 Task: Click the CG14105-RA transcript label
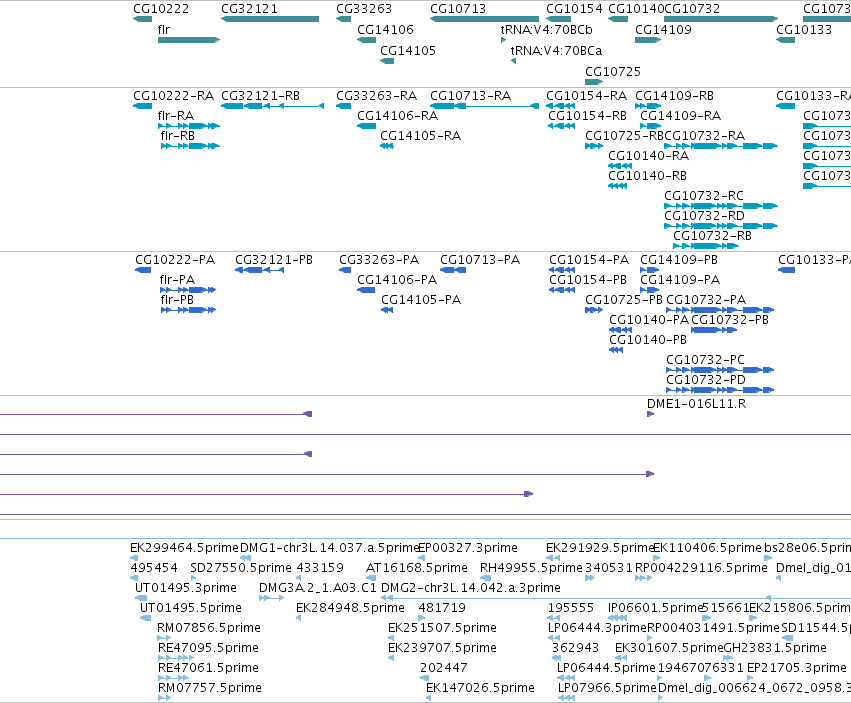pyautogui.click(x=420, y=136)
